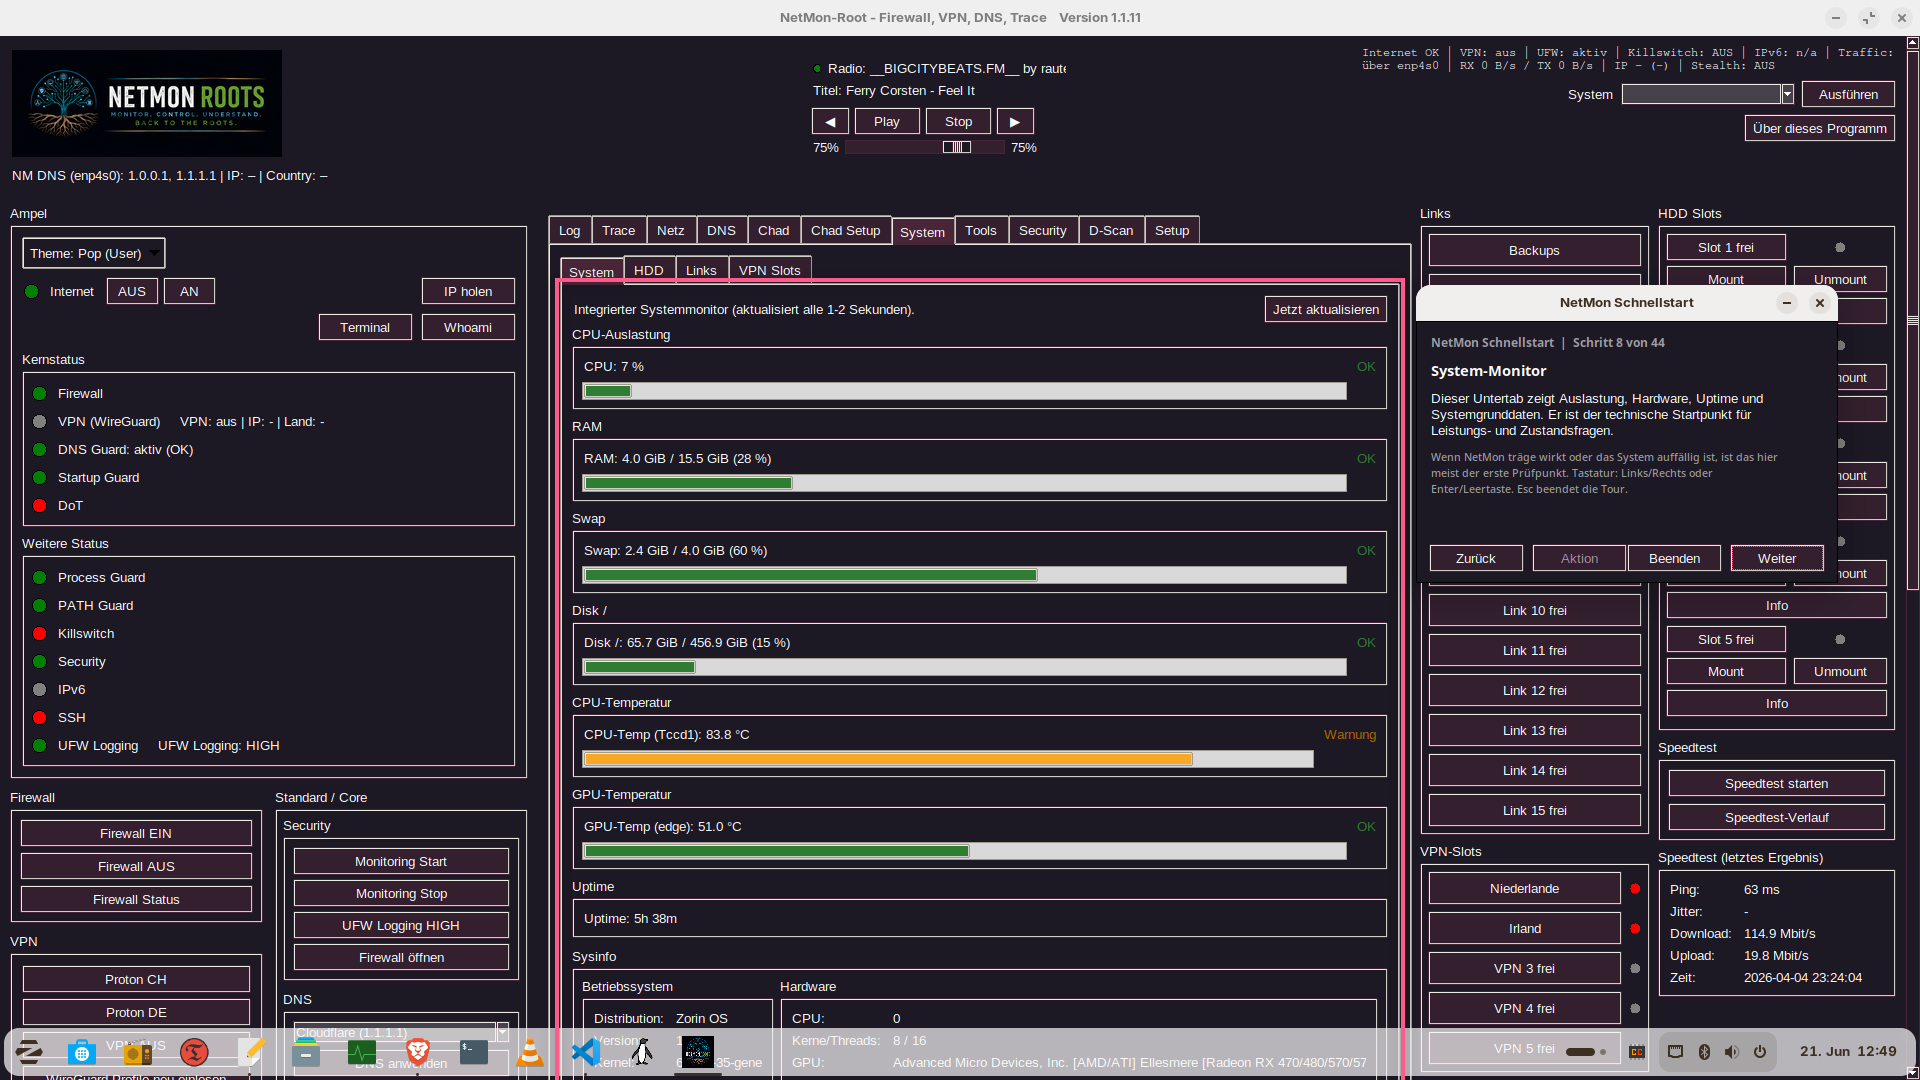Click Weiter in the Schnellstart tour

click(1777, 559)
